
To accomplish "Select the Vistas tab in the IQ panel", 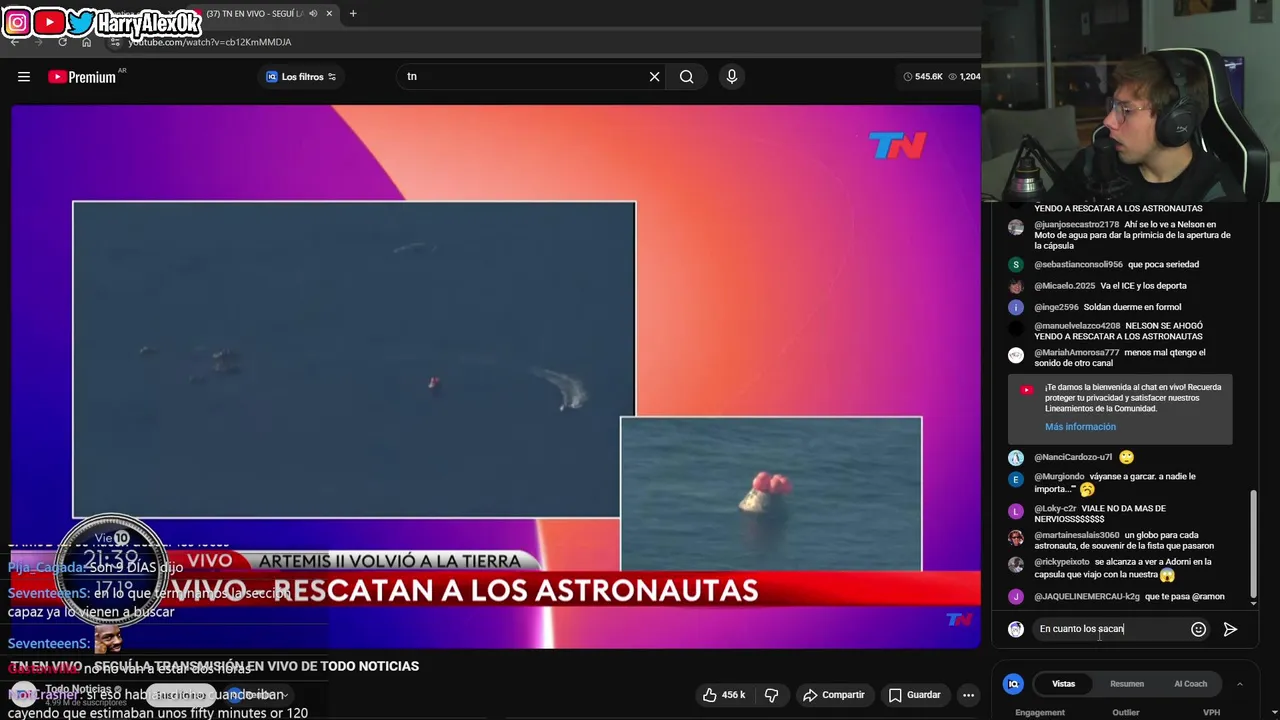I will (x=1063, y=684).
